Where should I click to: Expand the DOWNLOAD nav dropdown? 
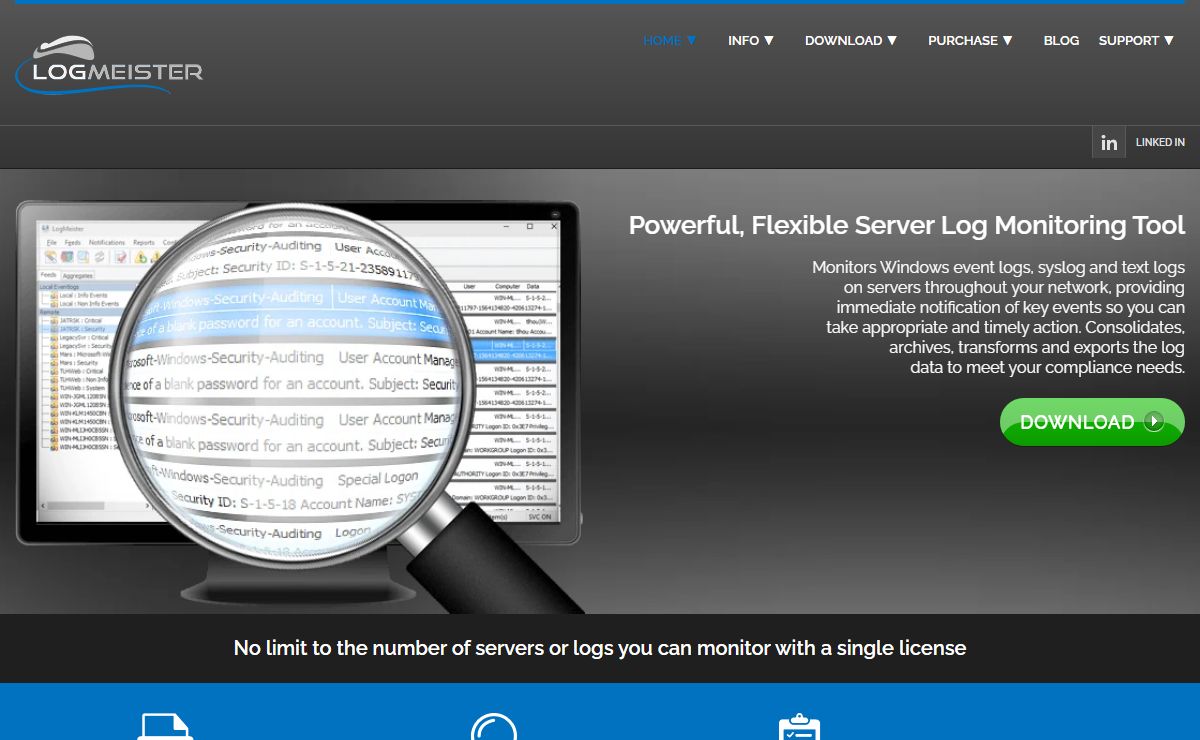pyautogui.click(x=851, y=41)
